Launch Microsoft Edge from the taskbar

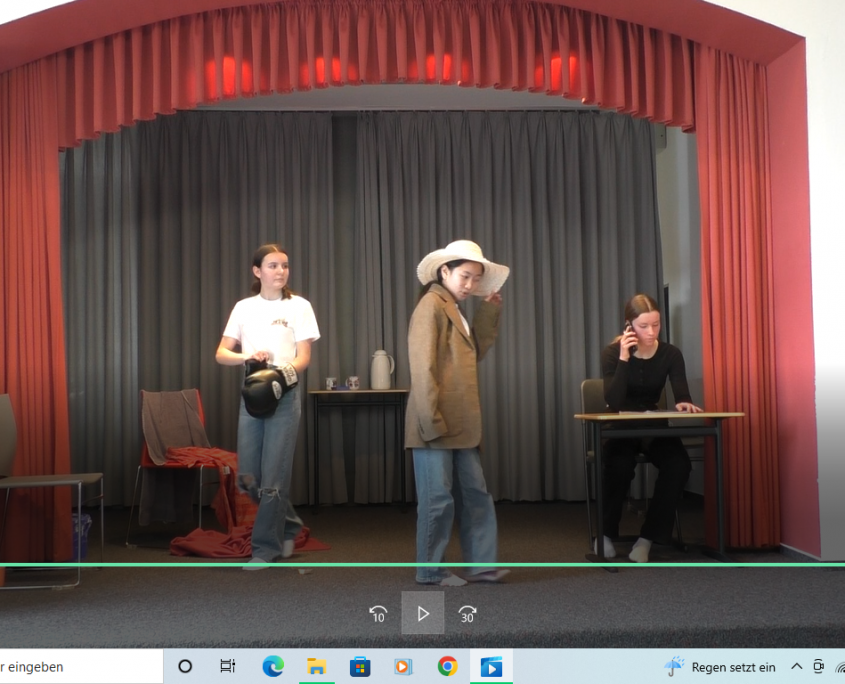click(x=273, y=666)
